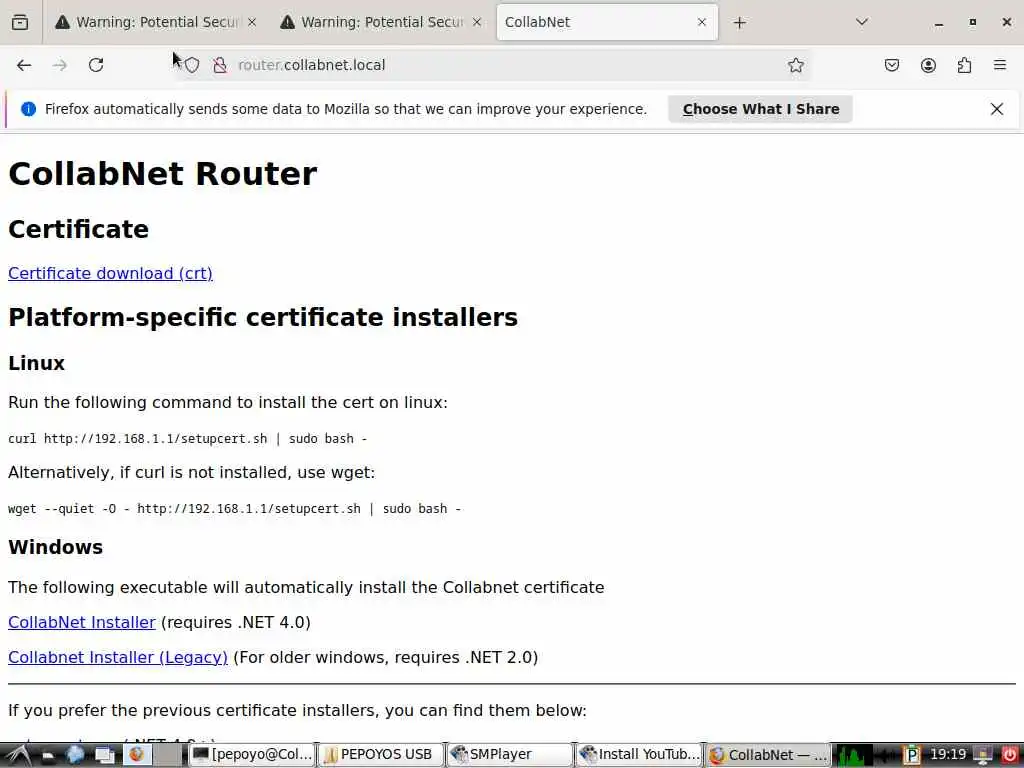Open the recent browsing view icon

(x=20, y=22)
